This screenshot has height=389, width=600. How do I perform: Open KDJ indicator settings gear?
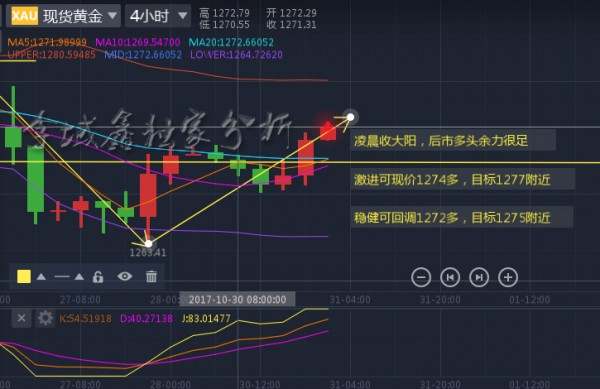click(x=45, y=318)
